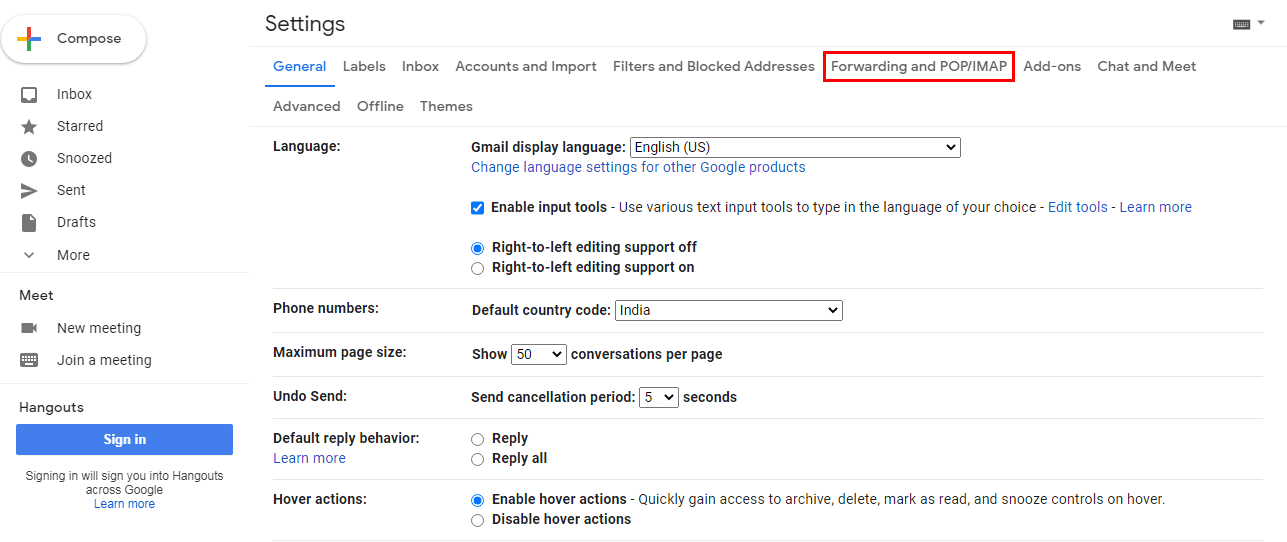
Task: Select the Starred star icon
Action: pyautogui.click(x=29, y=127)
